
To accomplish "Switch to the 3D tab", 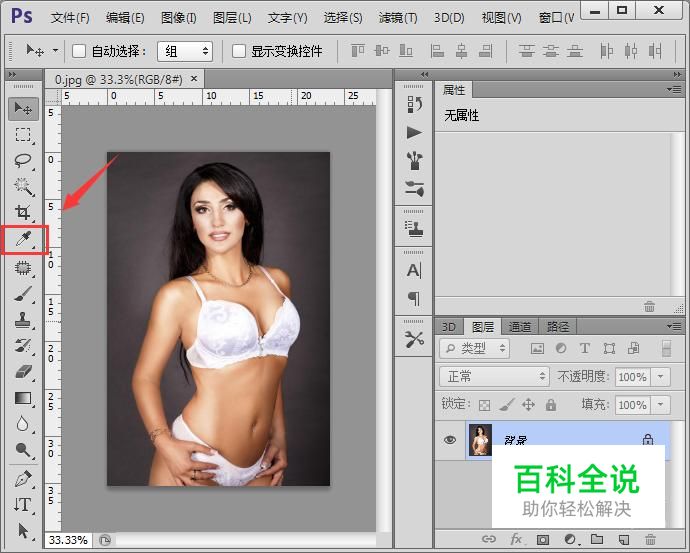I will [x=448, y=327].
